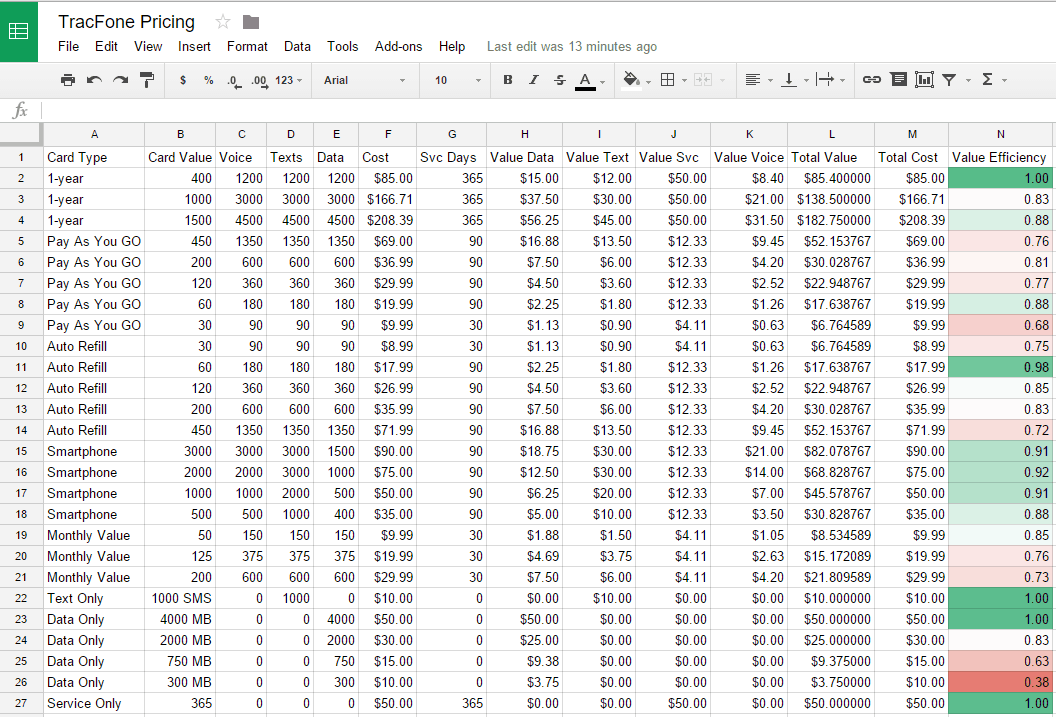Format as currency with dollar icon

[183, 80]
